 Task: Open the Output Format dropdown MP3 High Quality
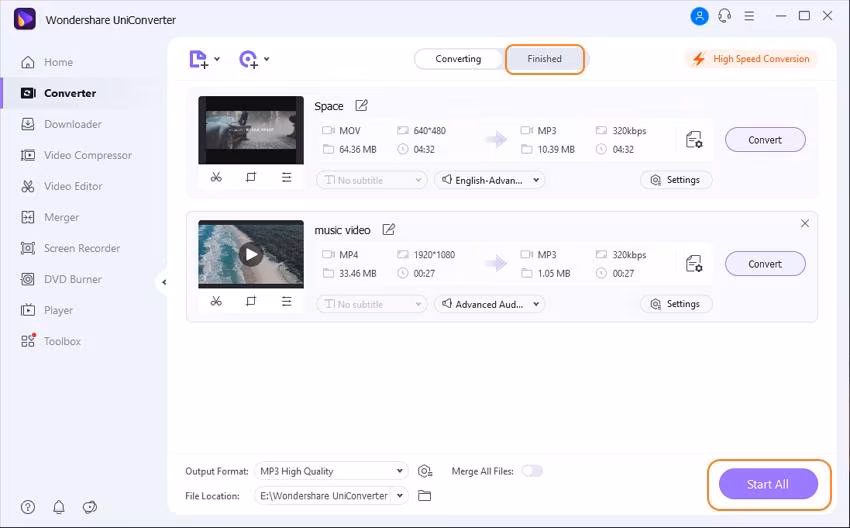331,471
